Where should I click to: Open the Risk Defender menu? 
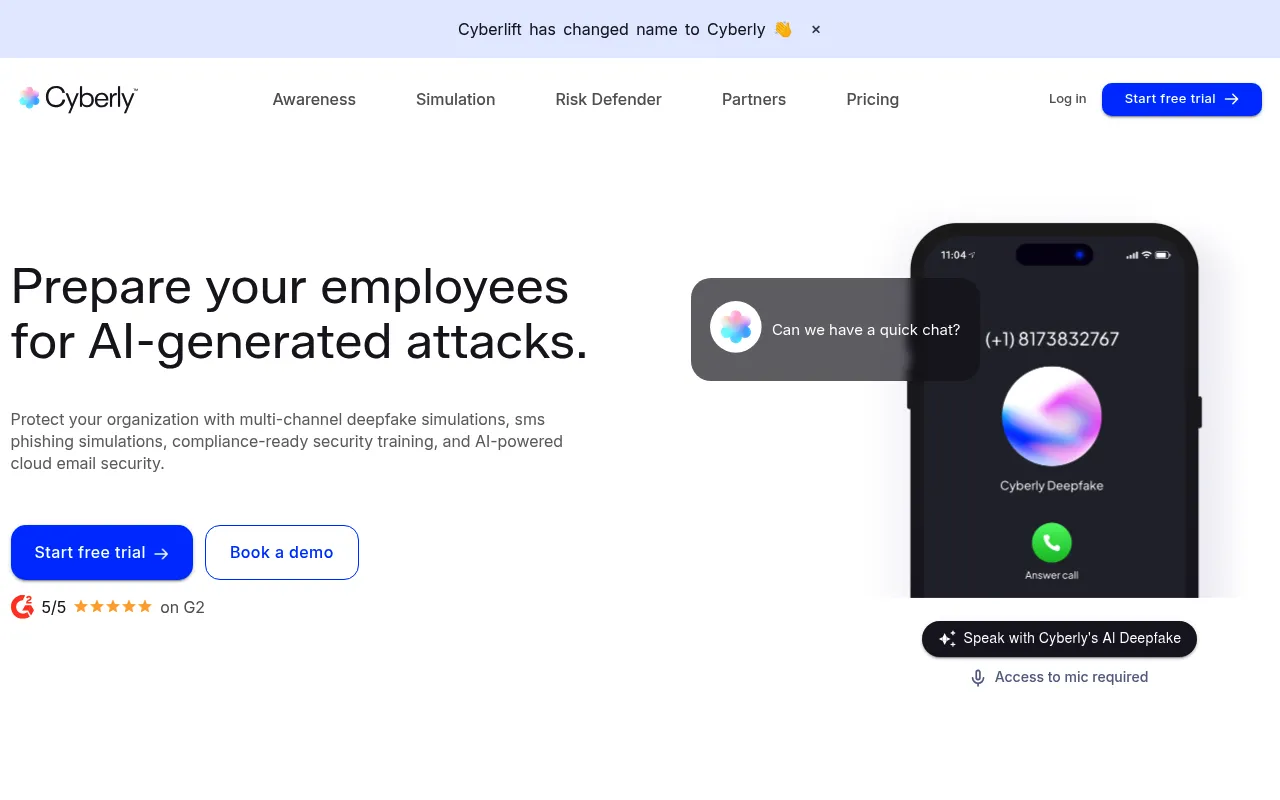point(608,99)
